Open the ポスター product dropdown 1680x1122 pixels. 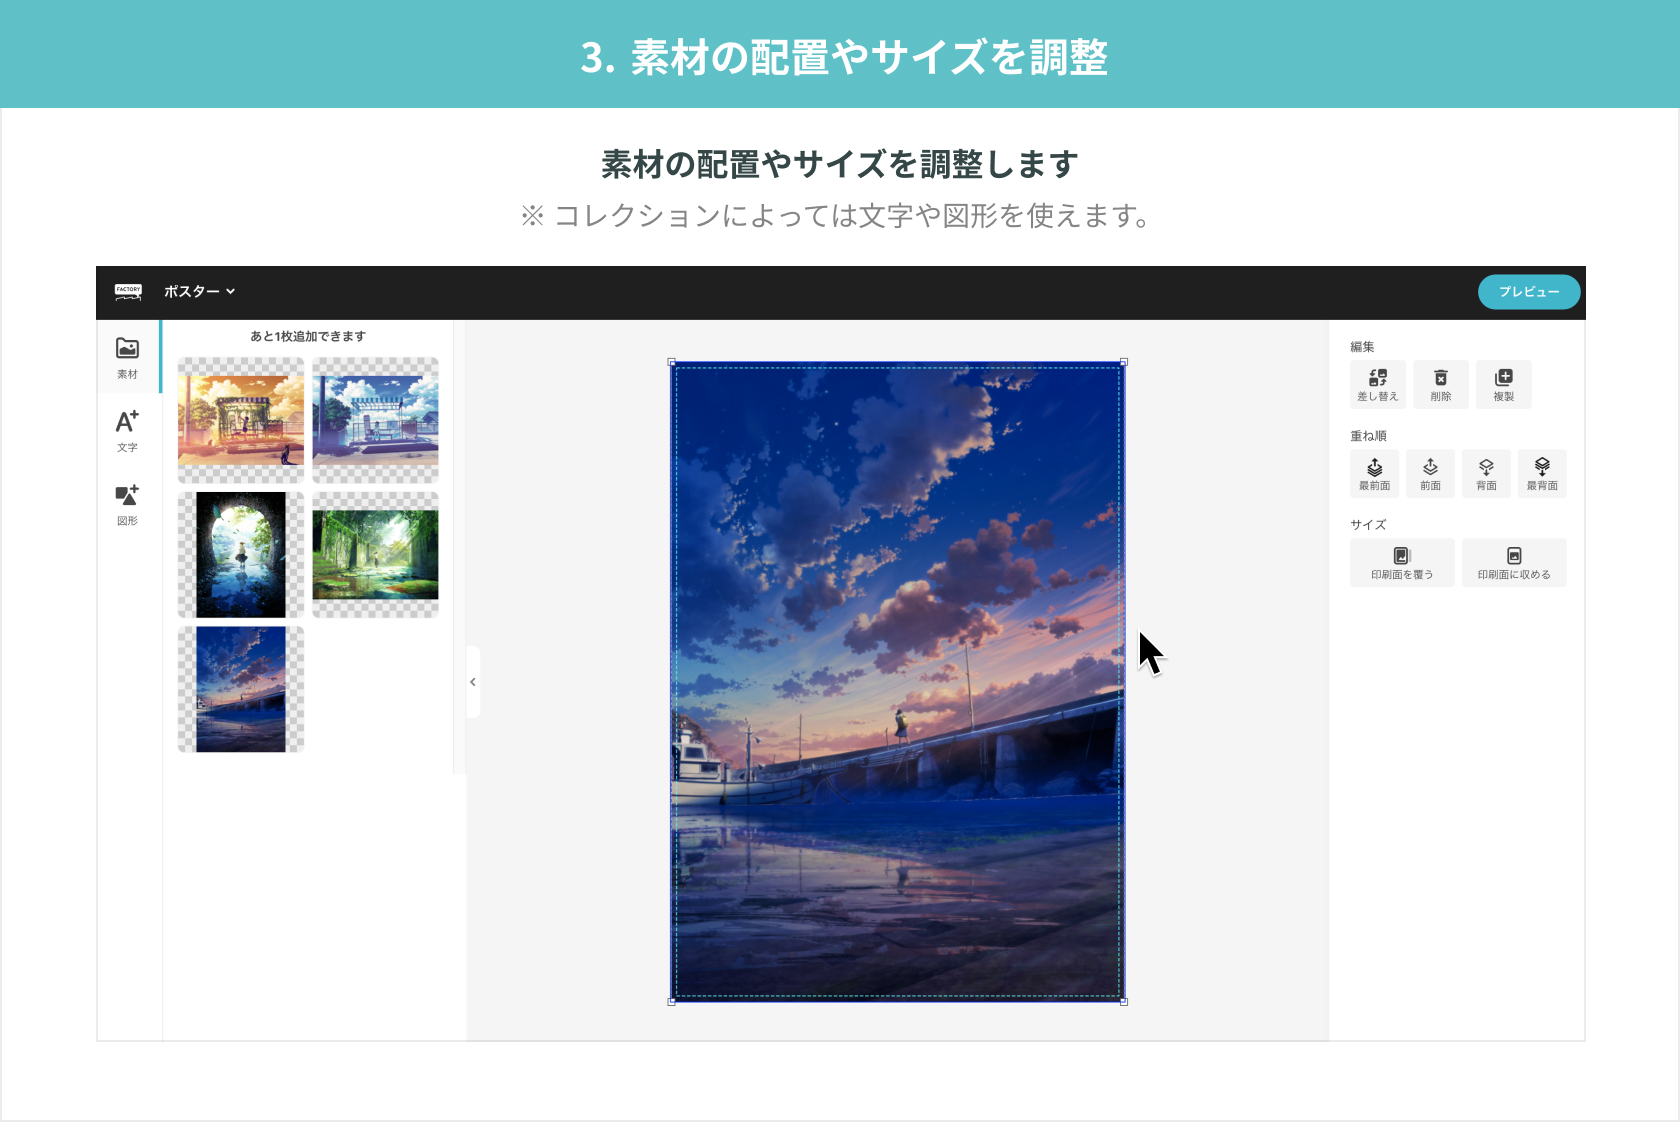pos(199,292)
